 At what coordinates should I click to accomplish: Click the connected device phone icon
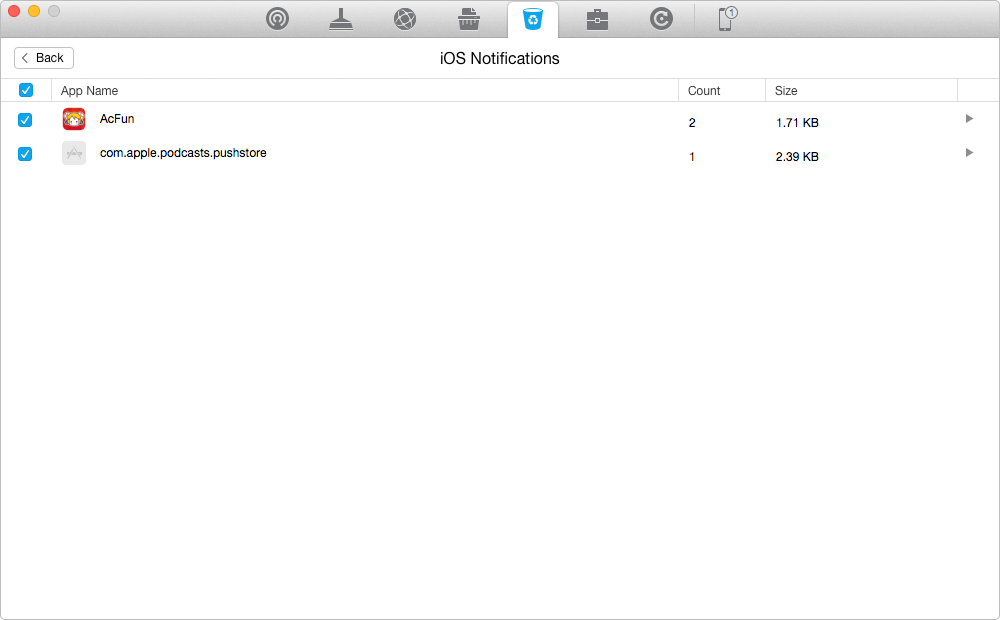tap(727, 18)
